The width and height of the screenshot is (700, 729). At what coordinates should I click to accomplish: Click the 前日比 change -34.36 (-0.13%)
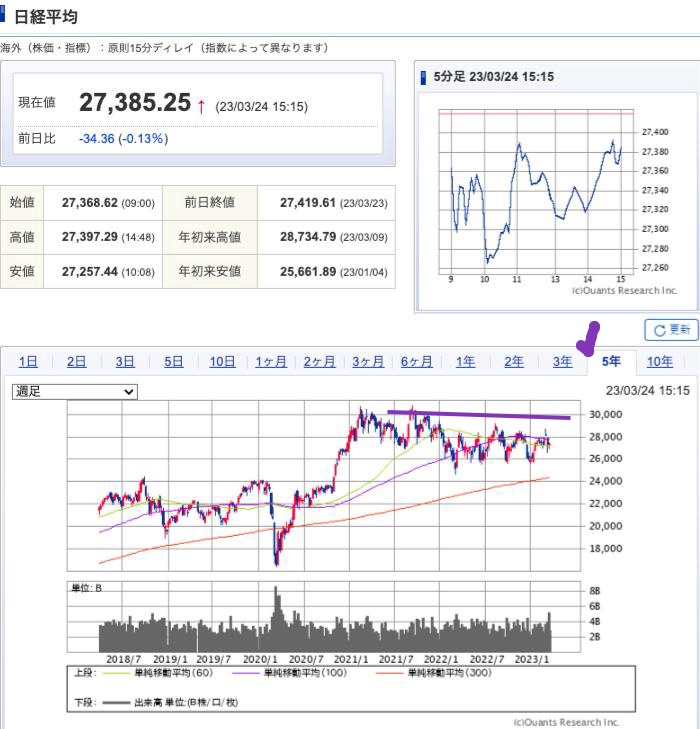(x=123, y=139)
